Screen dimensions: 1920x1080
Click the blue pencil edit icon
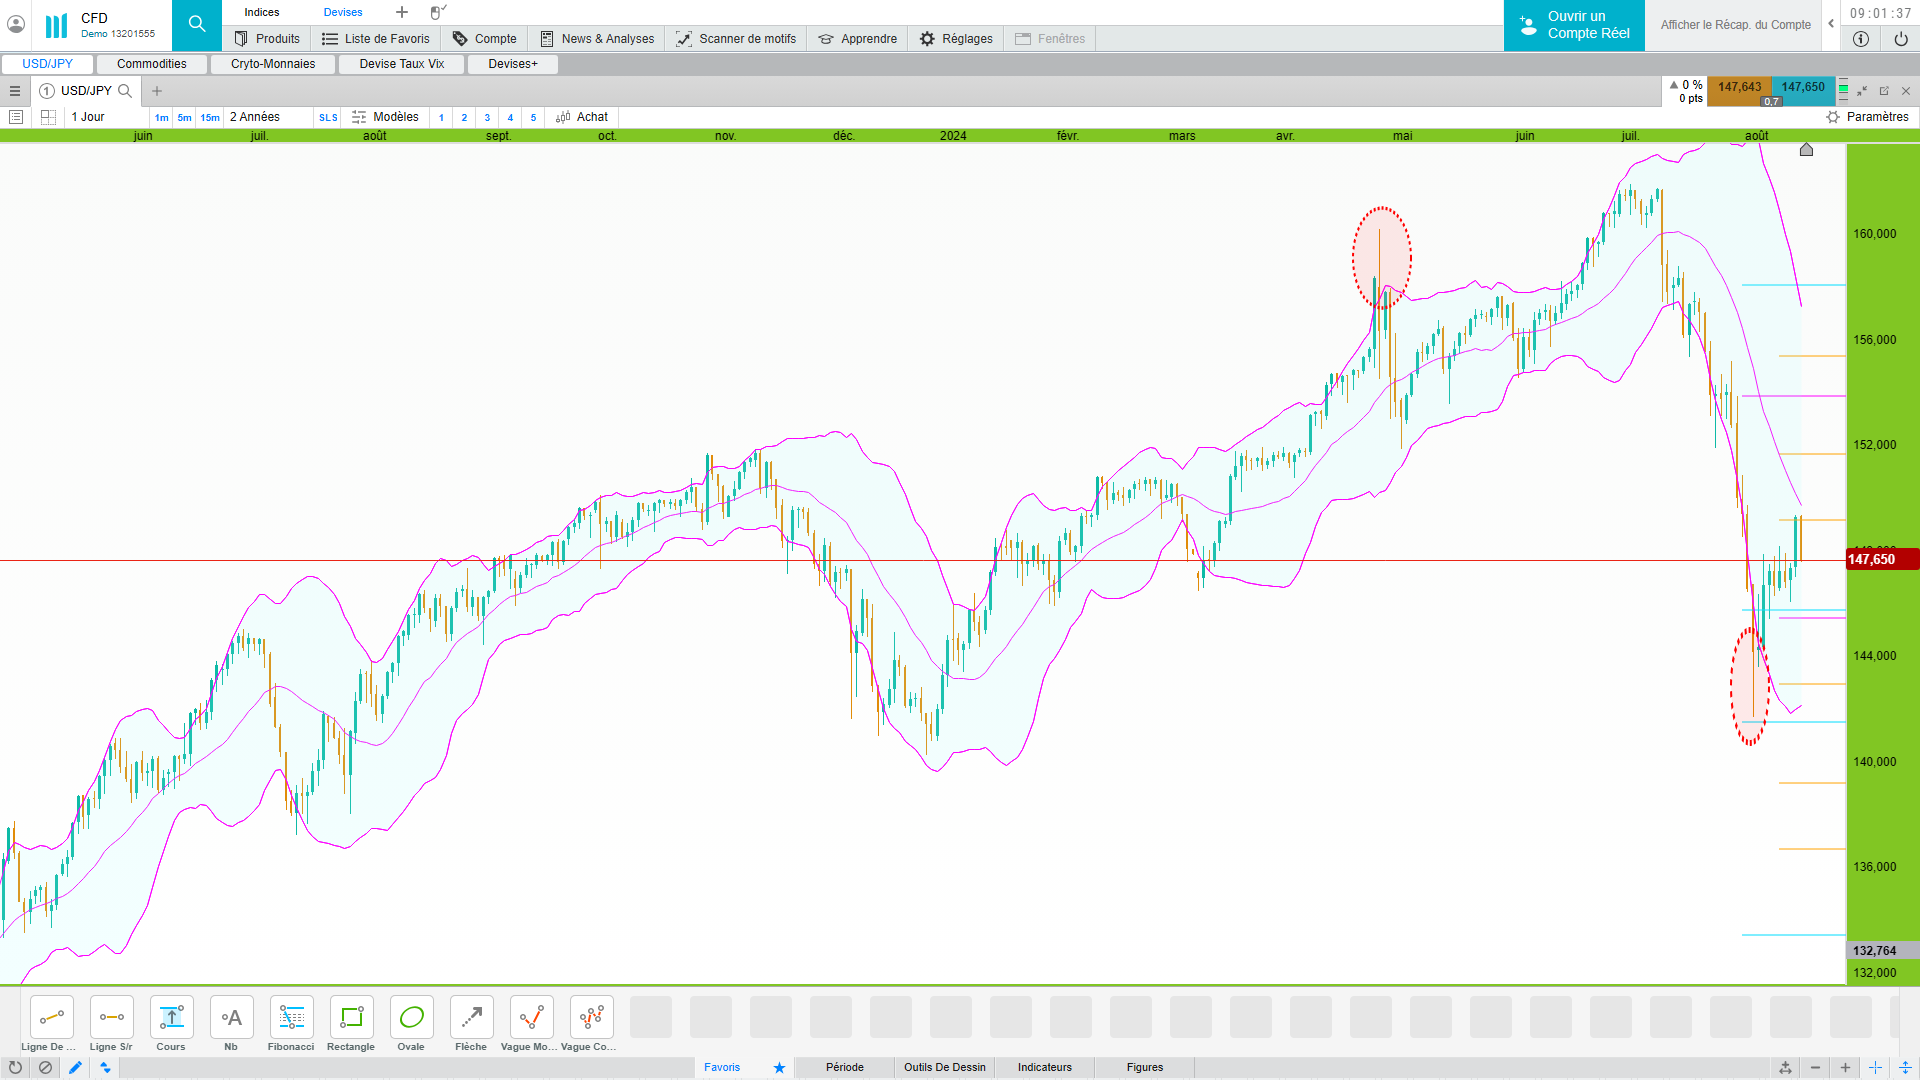75,1068
